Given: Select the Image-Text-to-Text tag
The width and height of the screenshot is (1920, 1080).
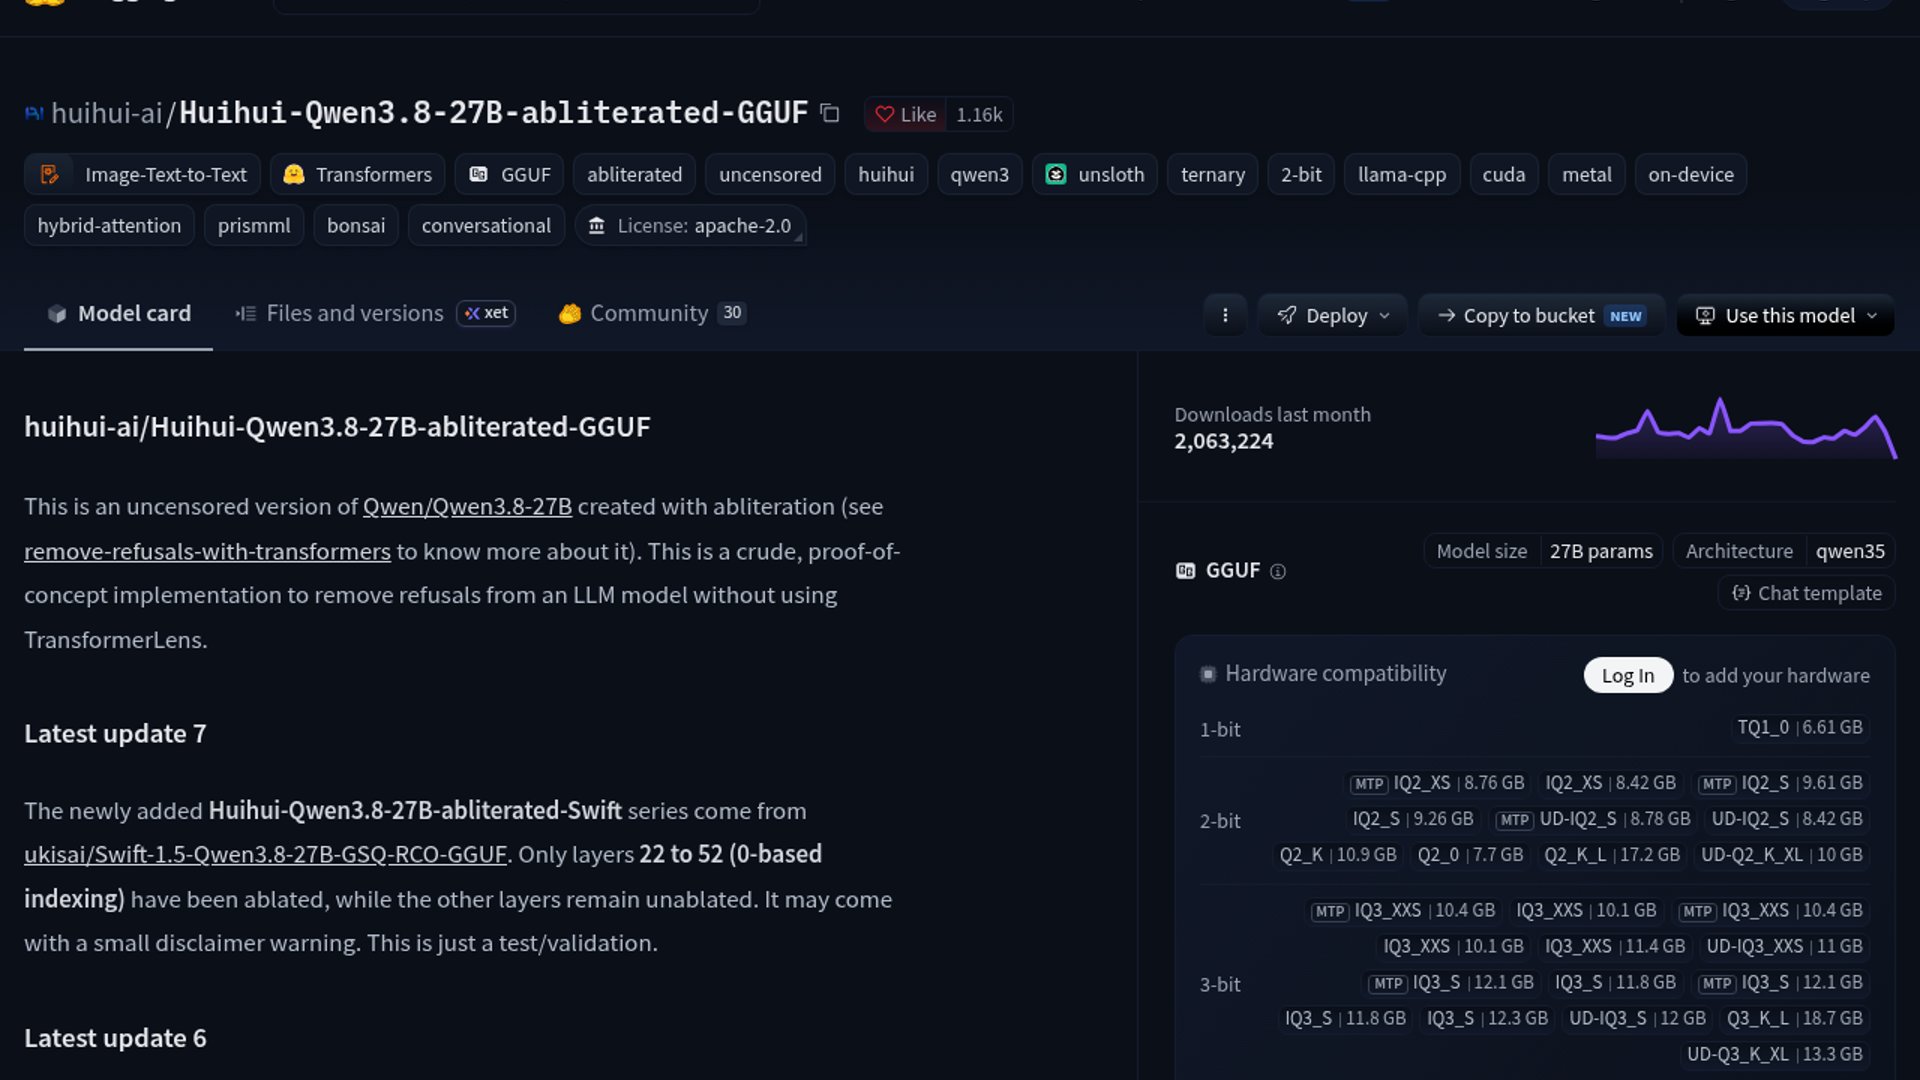Looking at the screenshot, I should click(x=142, y=174).
